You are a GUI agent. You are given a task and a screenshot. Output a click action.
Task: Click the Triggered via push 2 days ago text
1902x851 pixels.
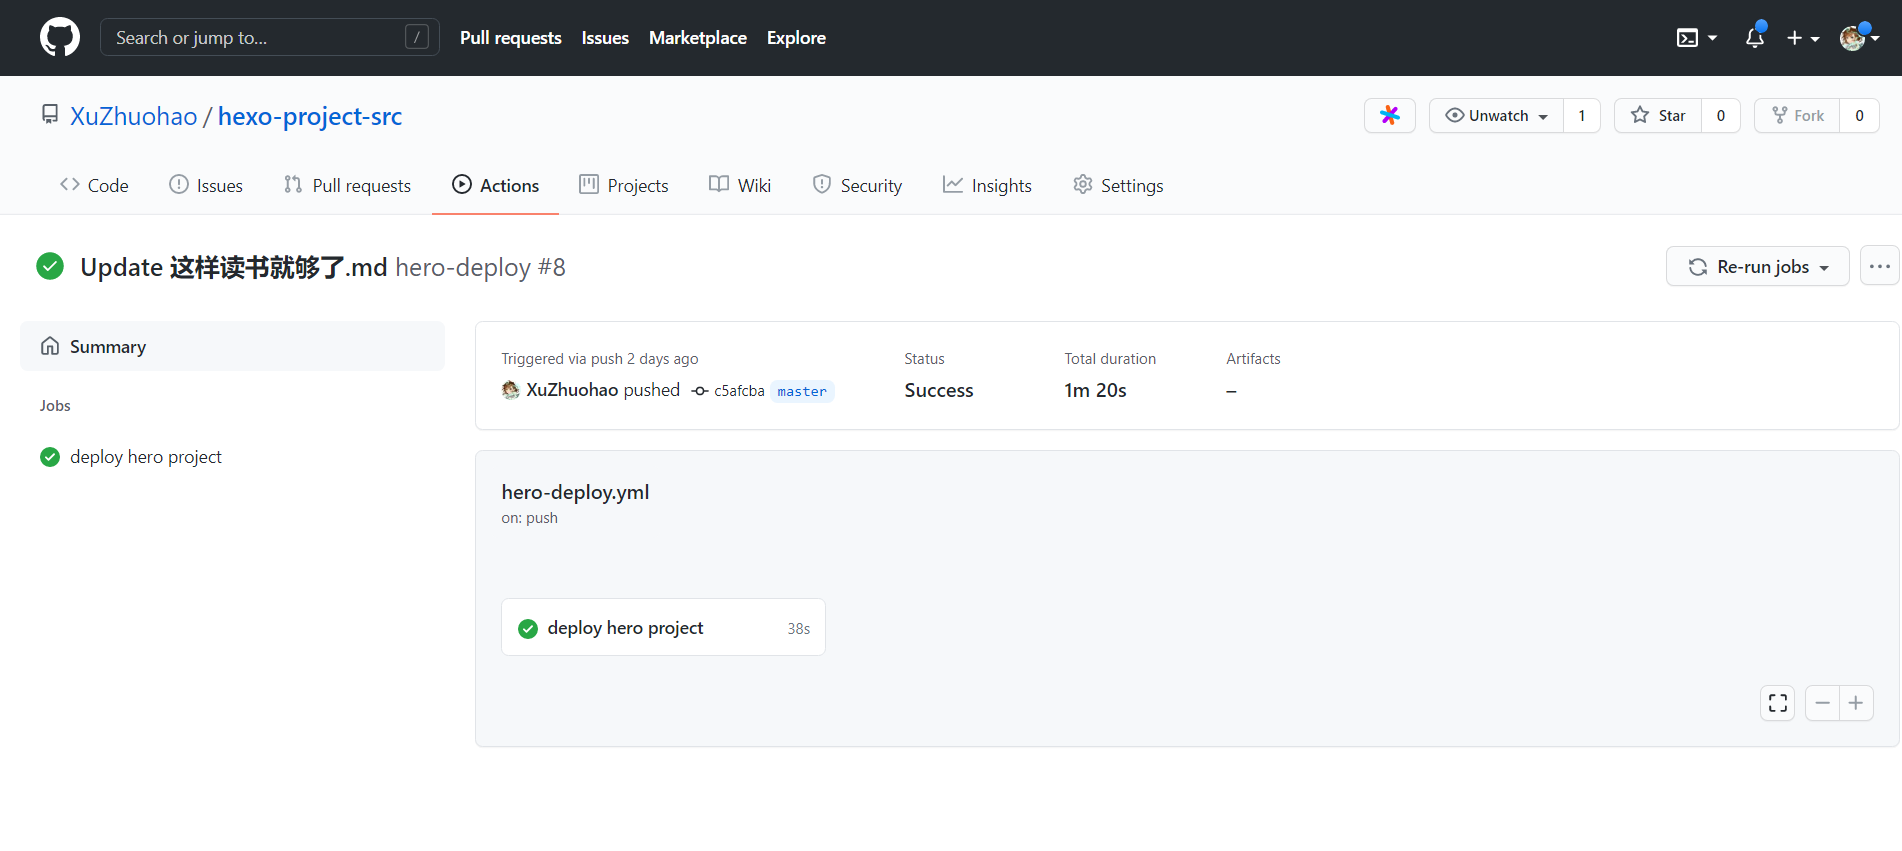coord(600,359)
